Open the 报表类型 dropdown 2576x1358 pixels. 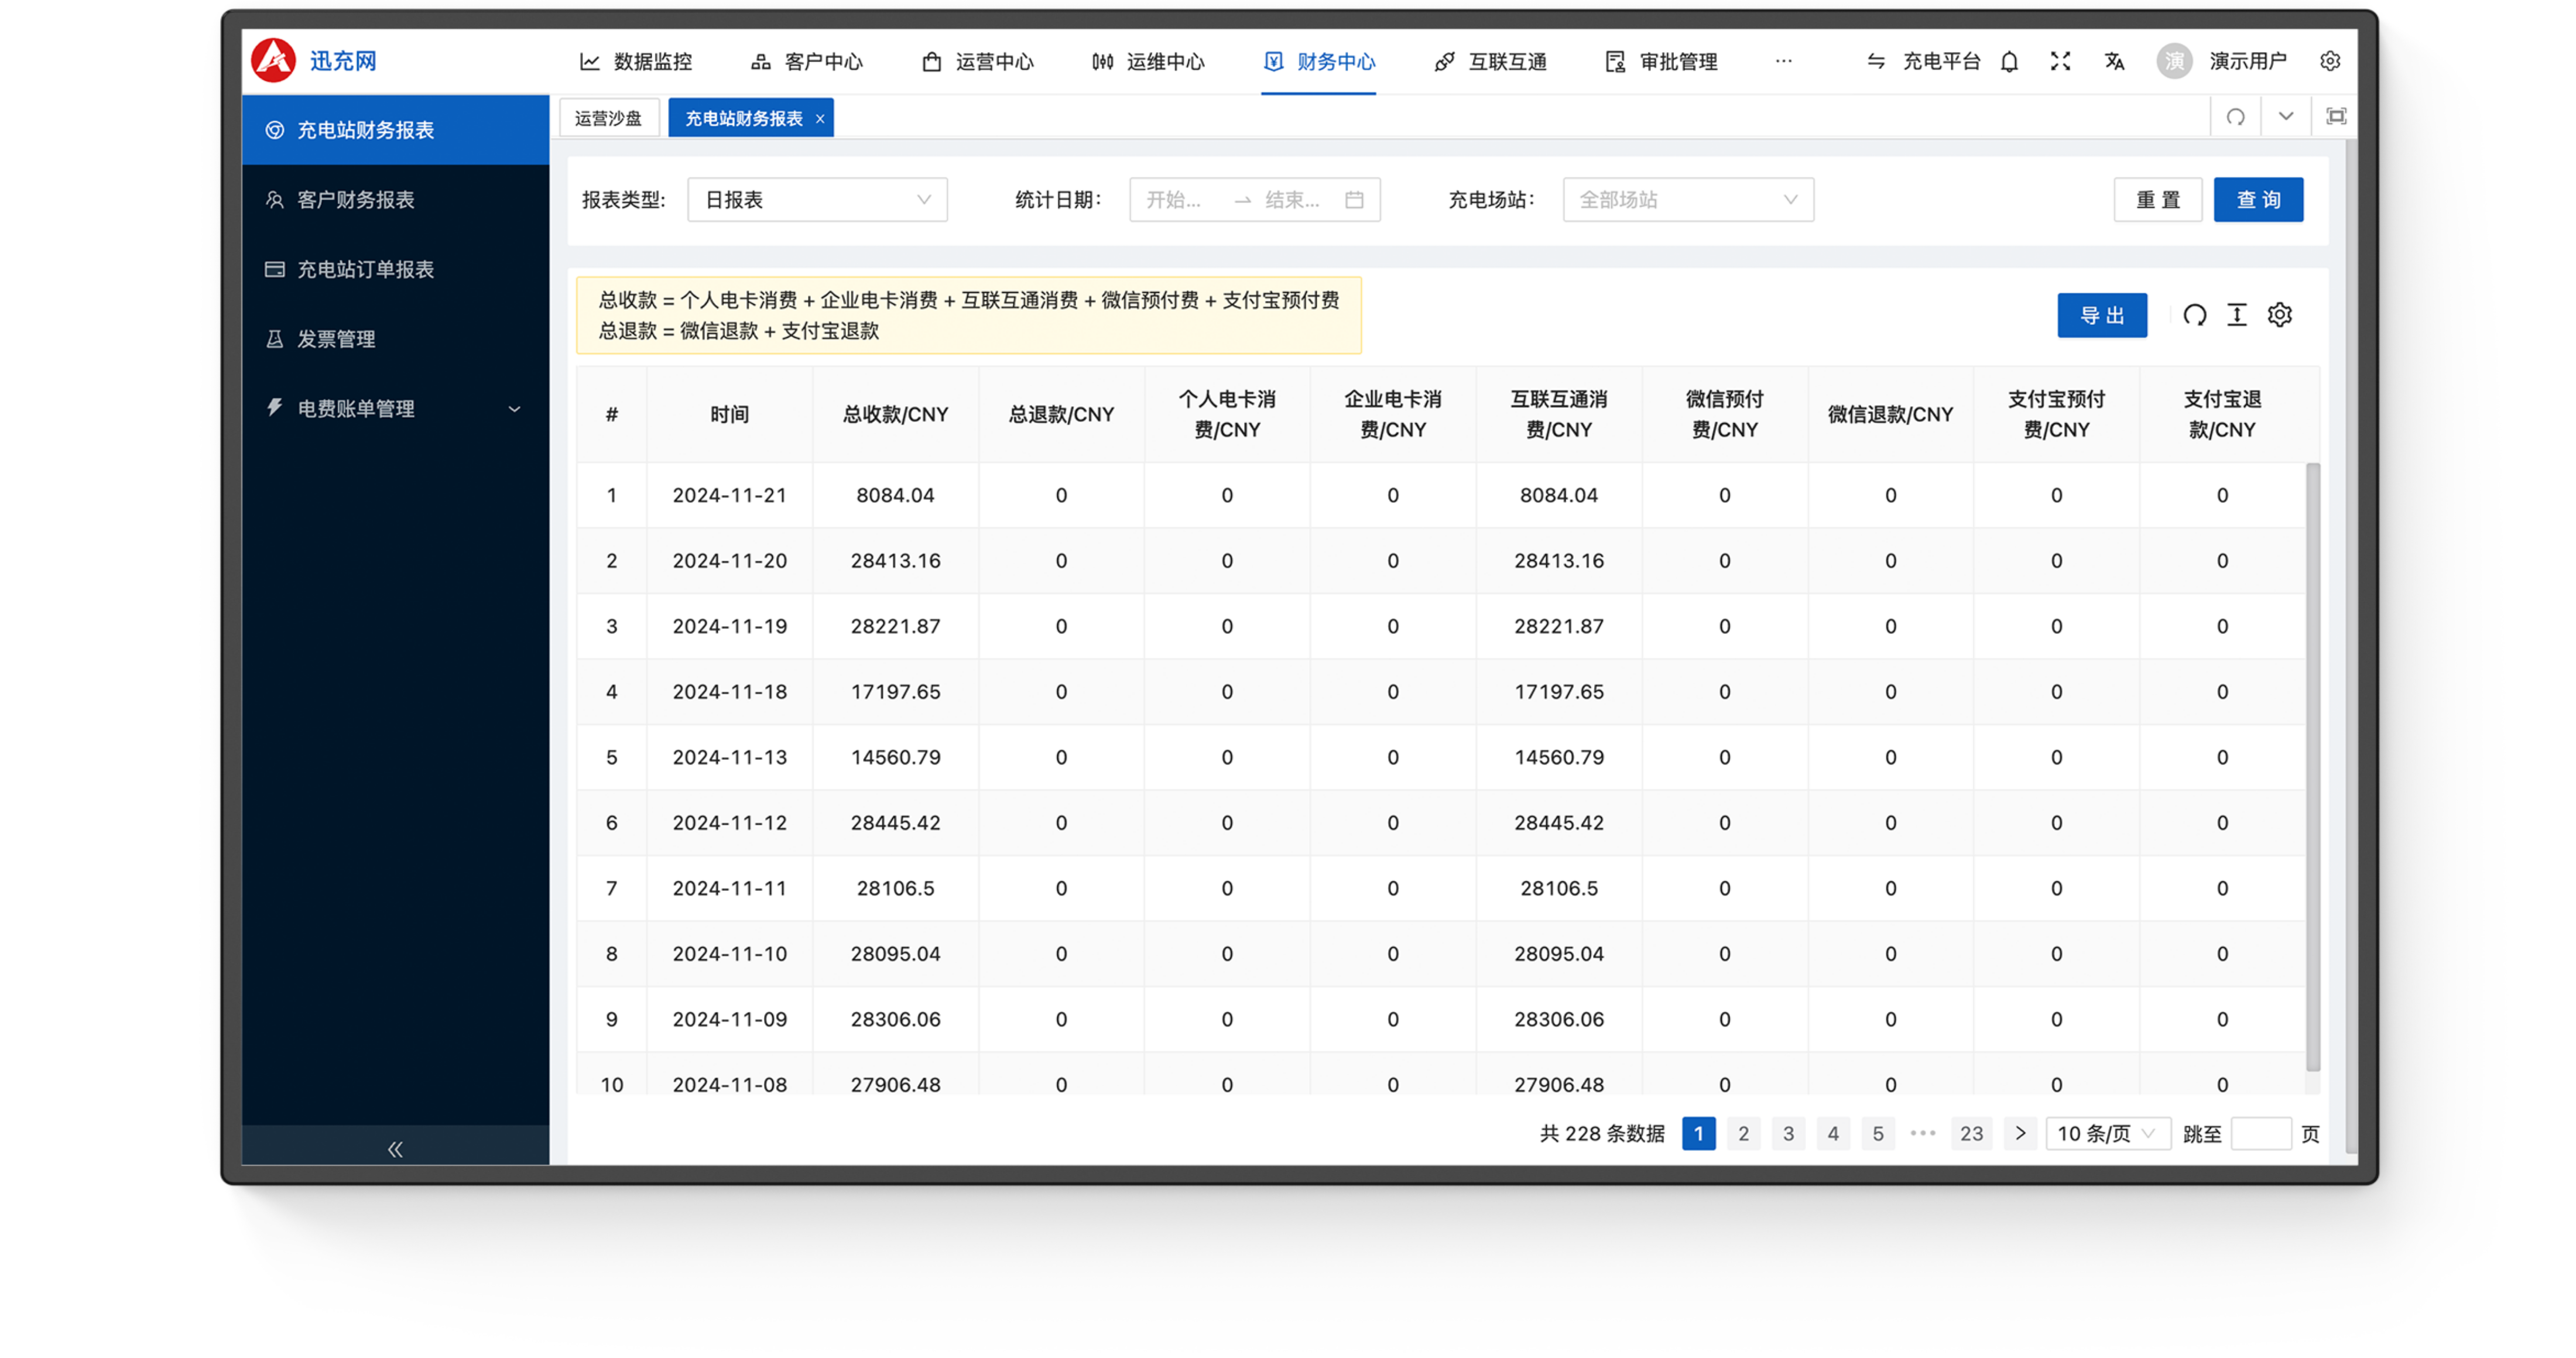[817, 200]
